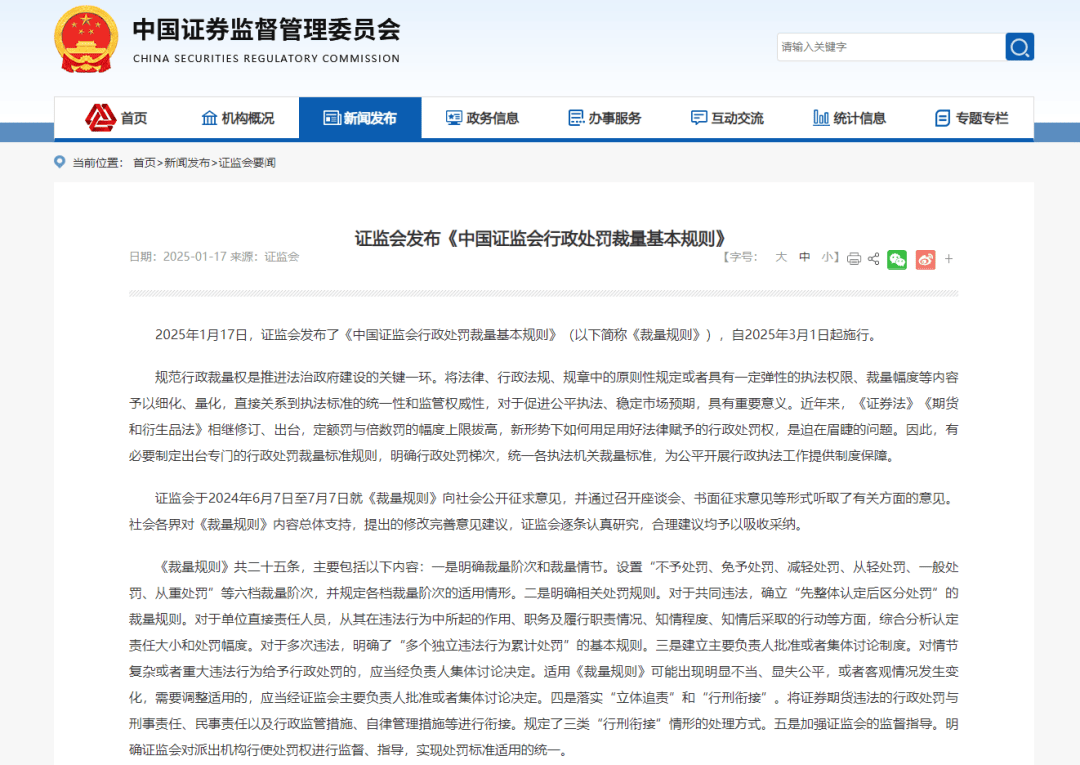
Task: Share article via WeChat icon
Action: click(897, 259)
